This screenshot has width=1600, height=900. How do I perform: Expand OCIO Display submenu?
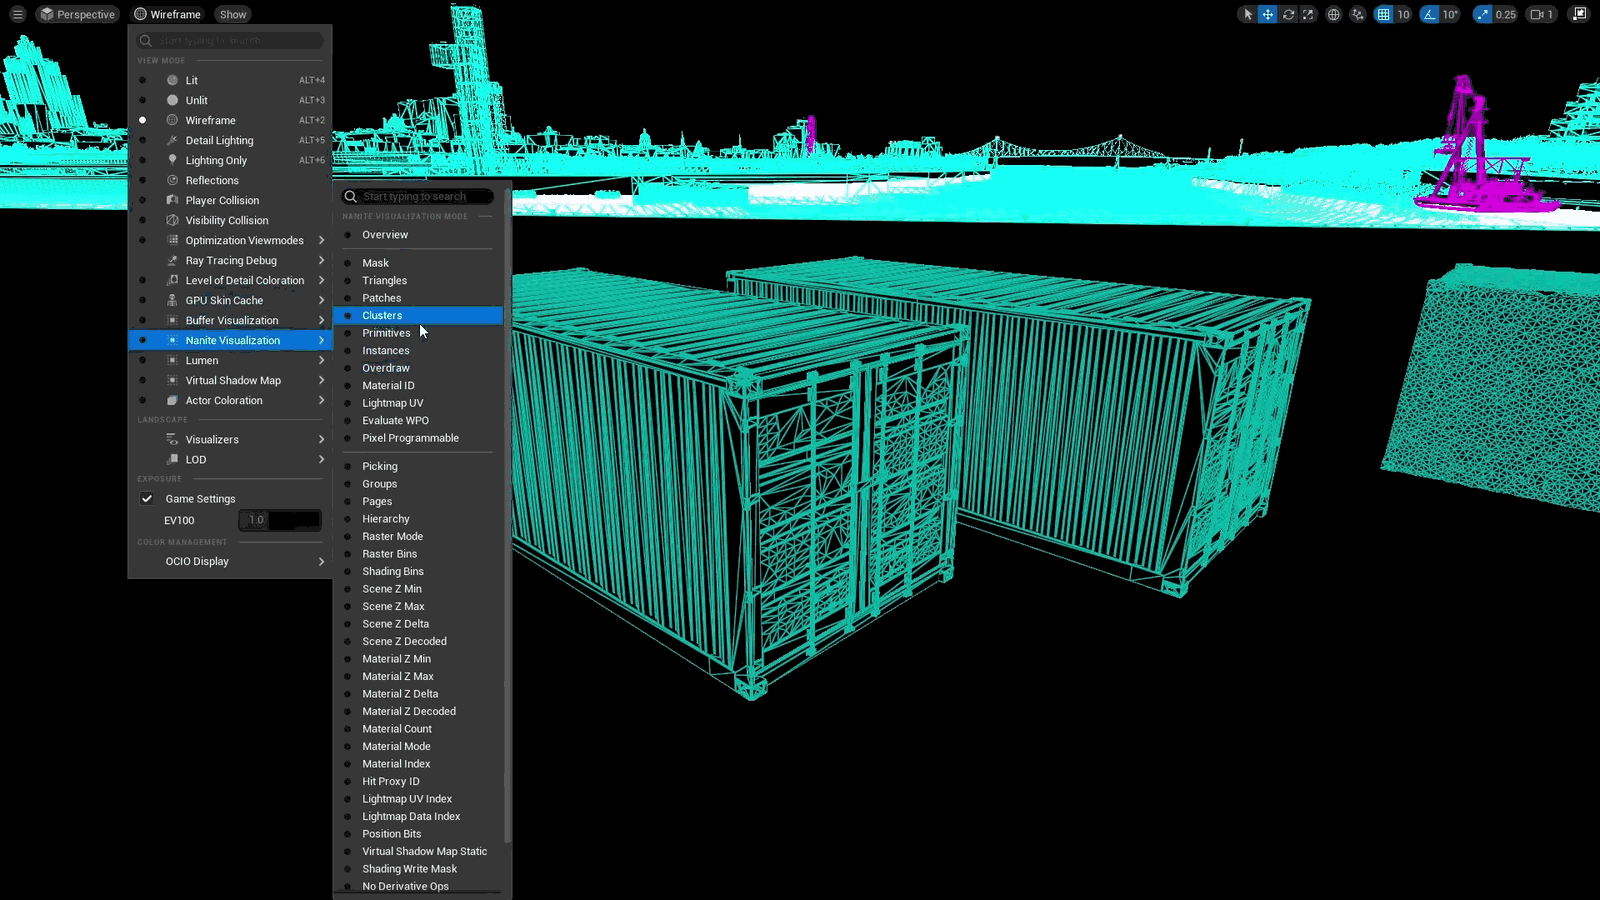click(230, 561)
